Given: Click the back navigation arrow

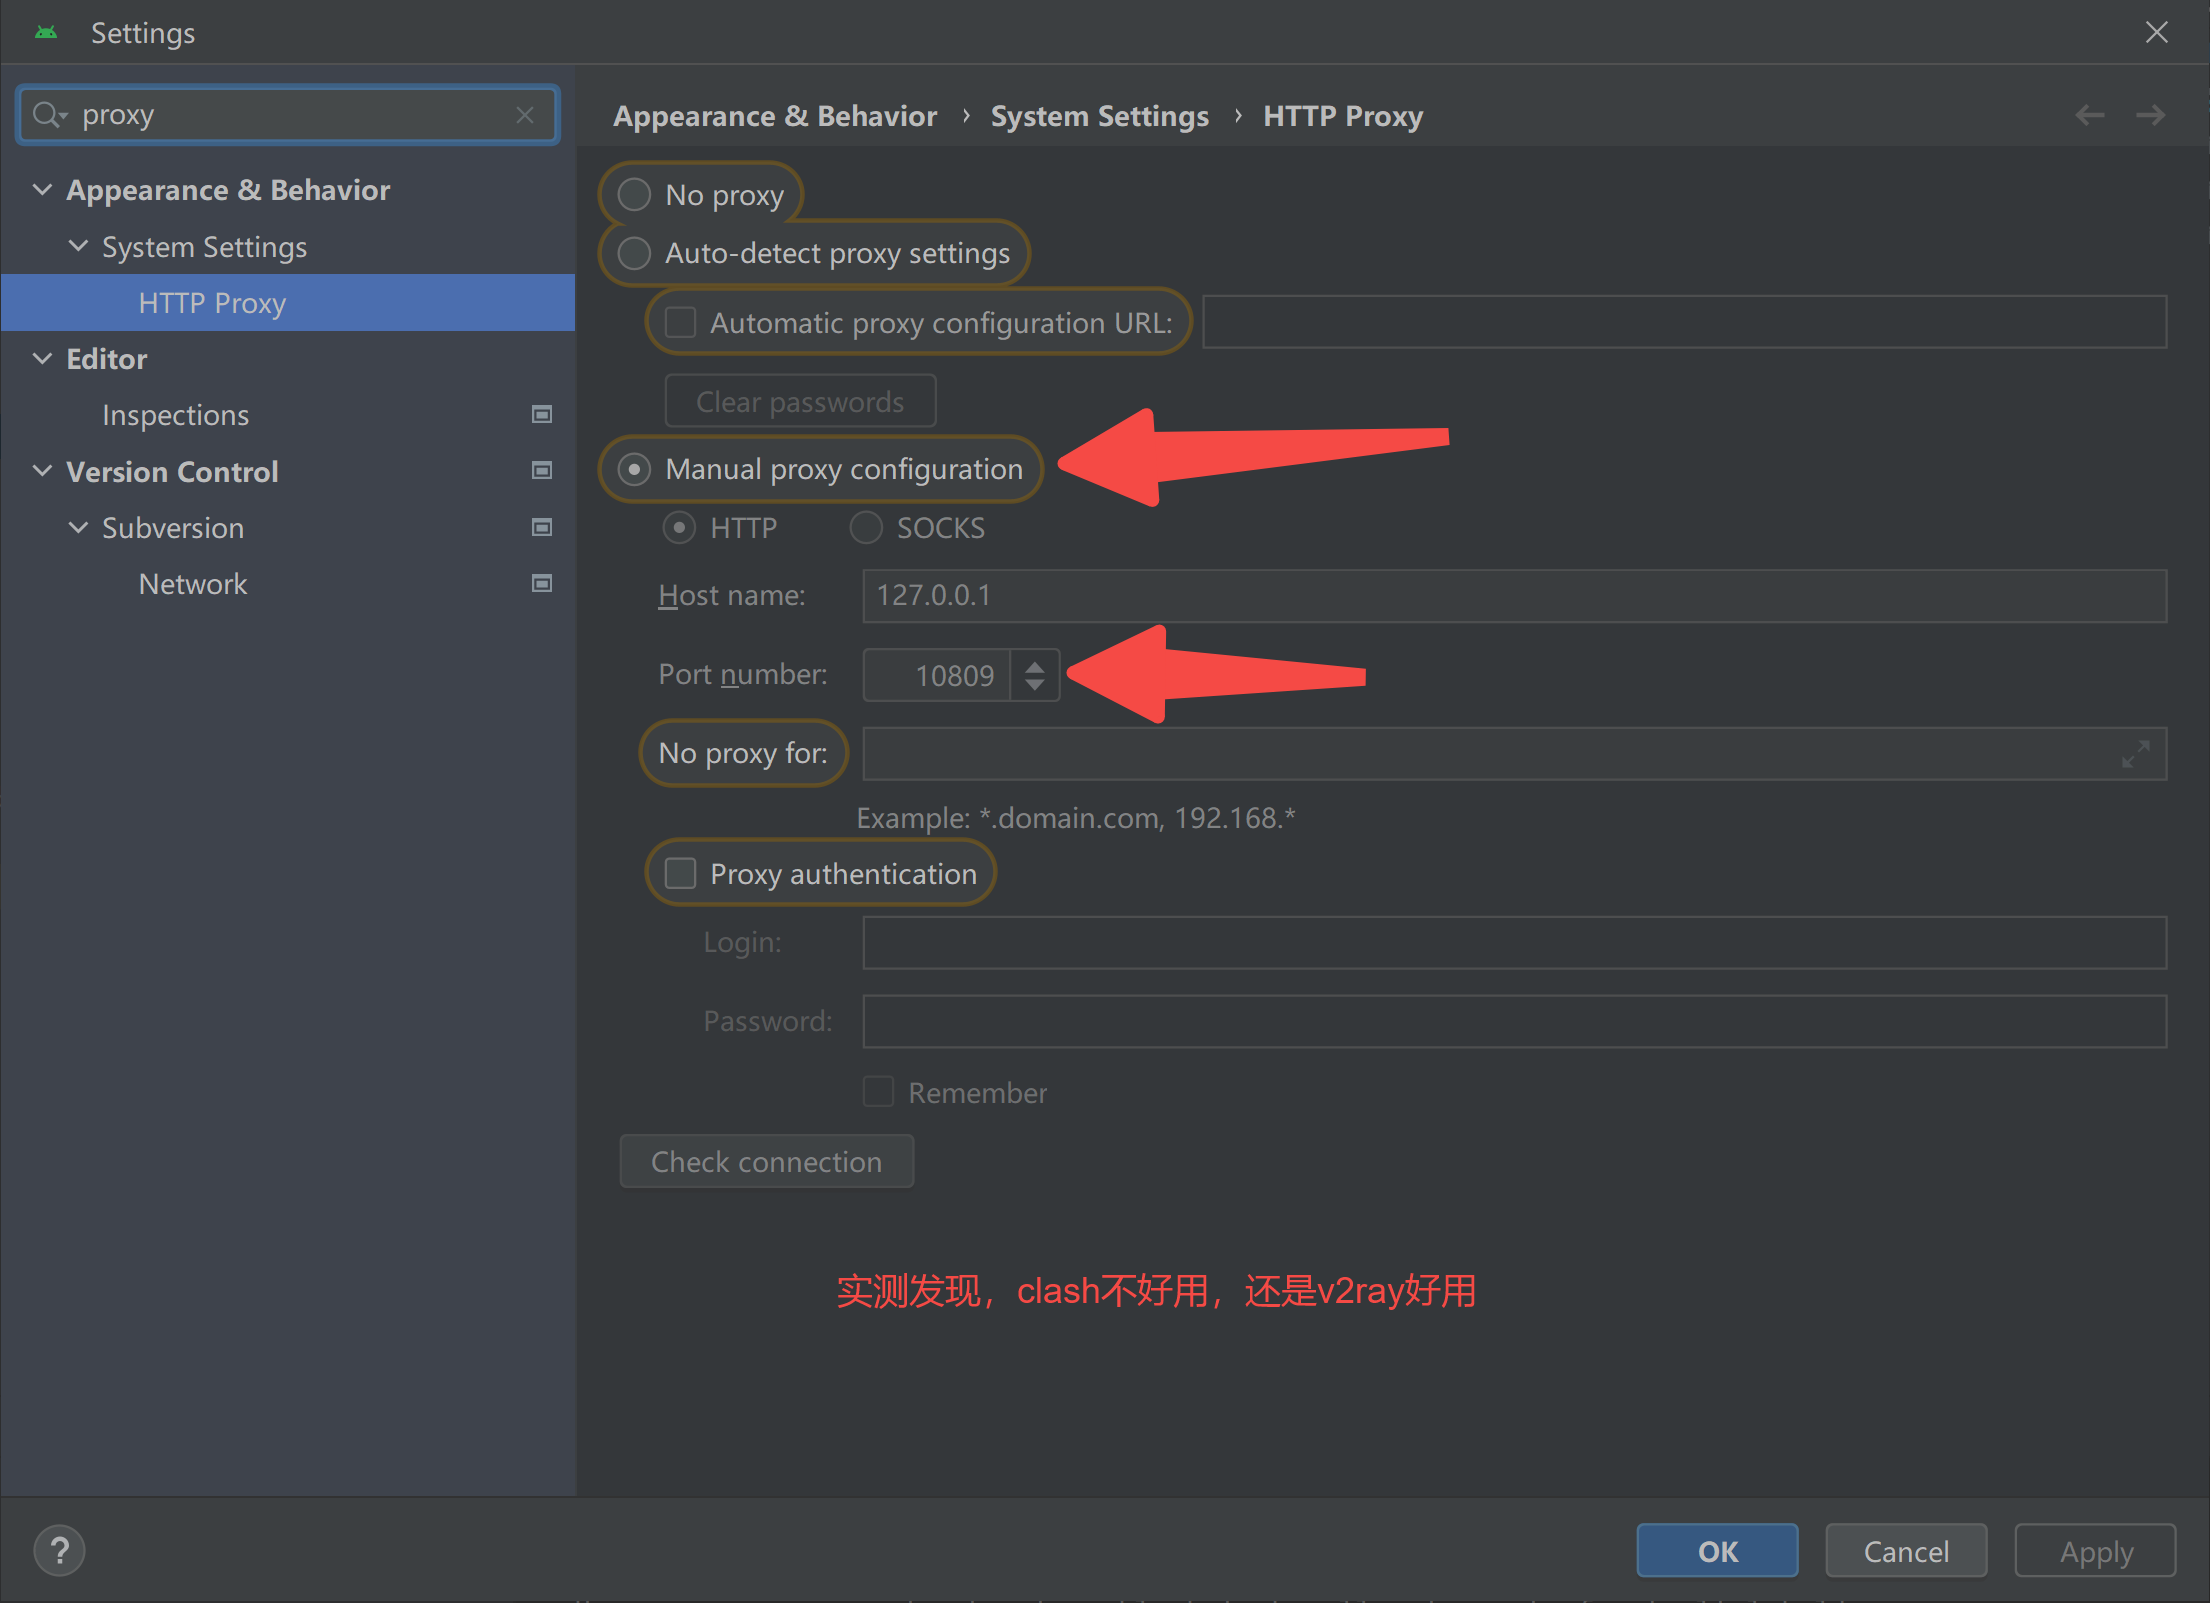Looking at the screenshot, I should tap(2090, 115).
